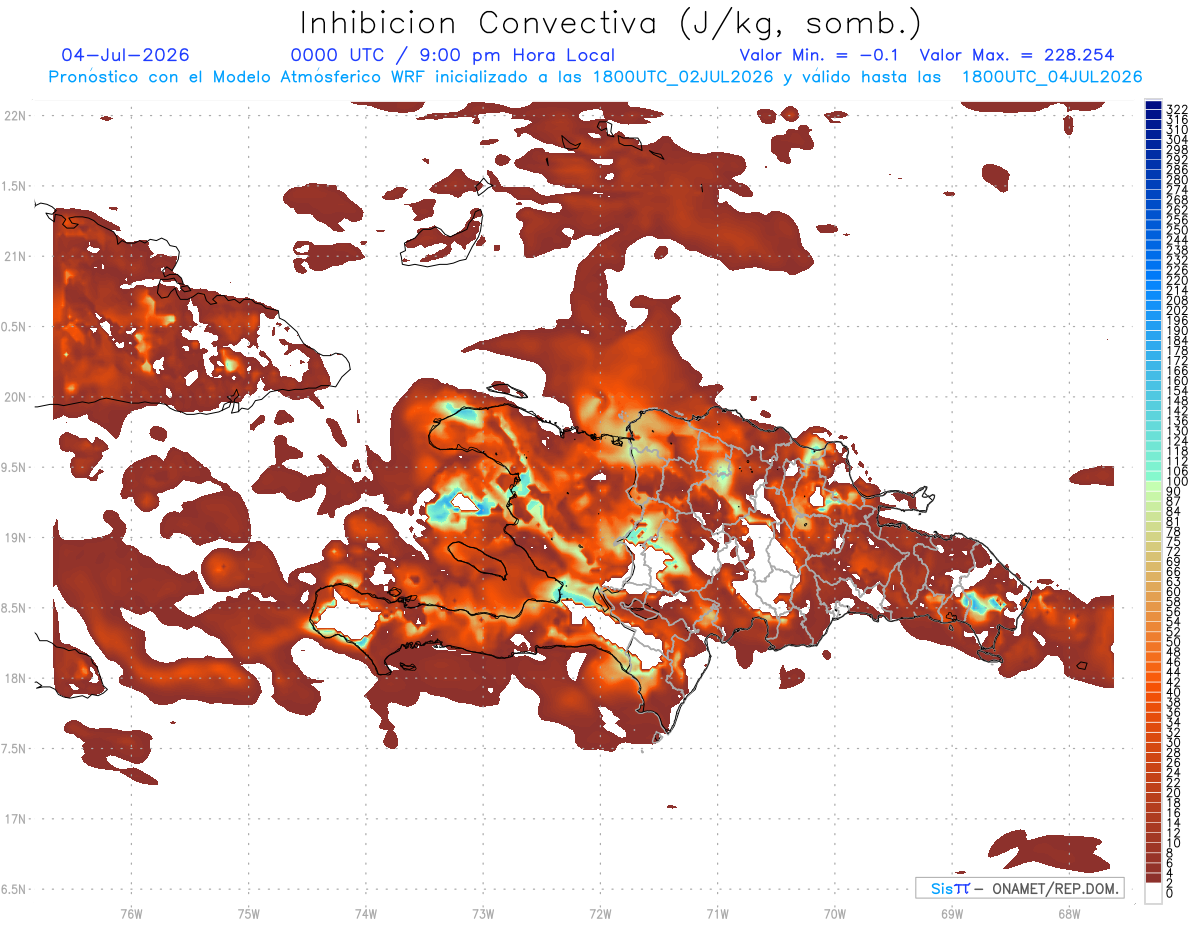
Task: Click the '8.5N' latitude label
Action: click(15, 608)
